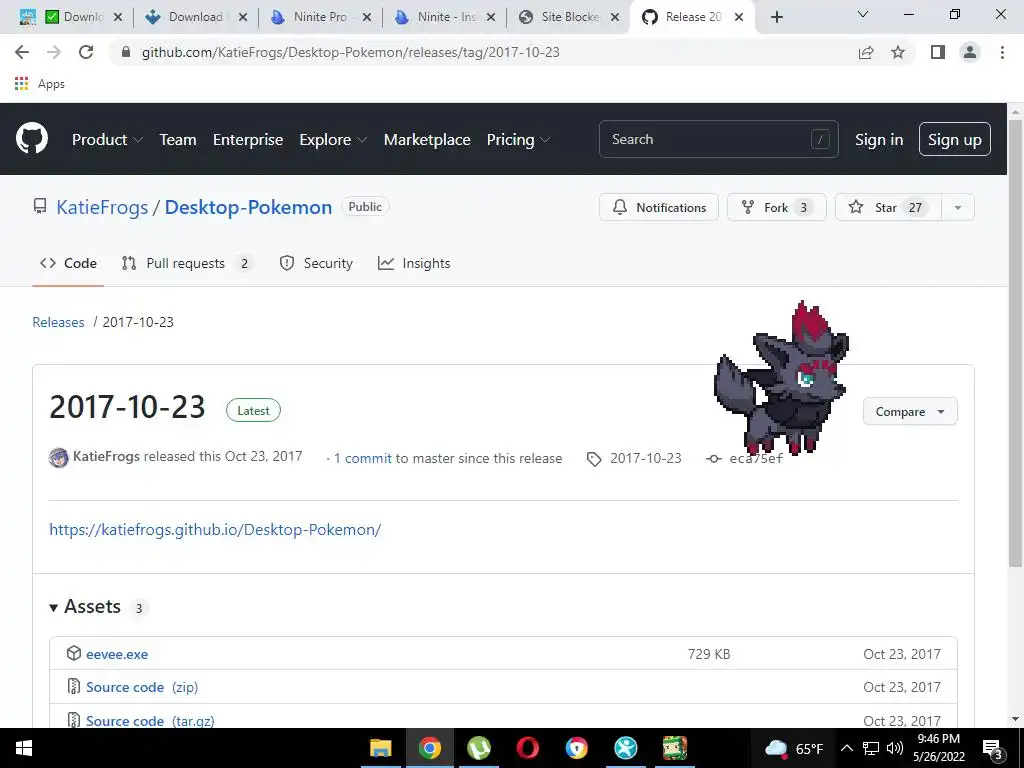Open Apps shortcut in bookmarks bar

point(39,84)
